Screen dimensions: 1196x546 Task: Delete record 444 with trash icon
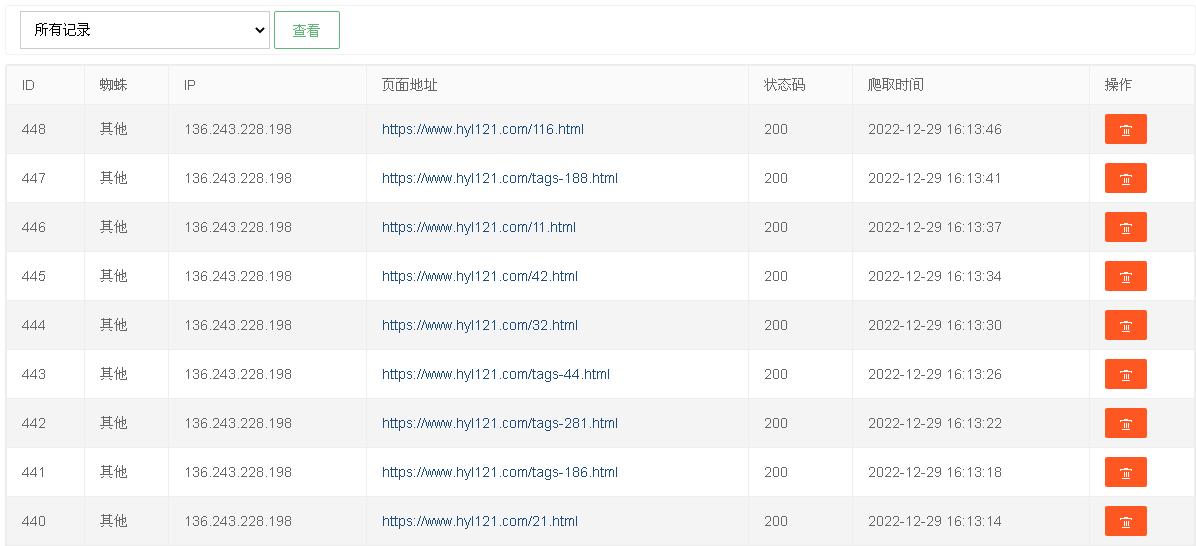pos(1125,326)
